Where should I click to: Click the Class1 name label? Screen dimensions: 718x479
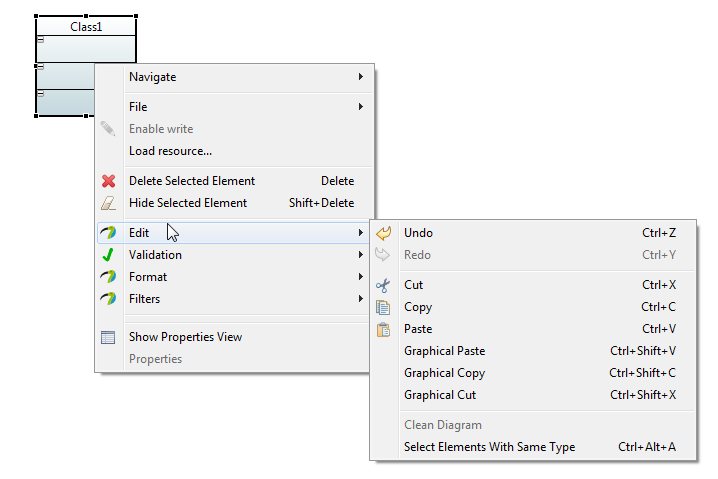tap(86, 27)
